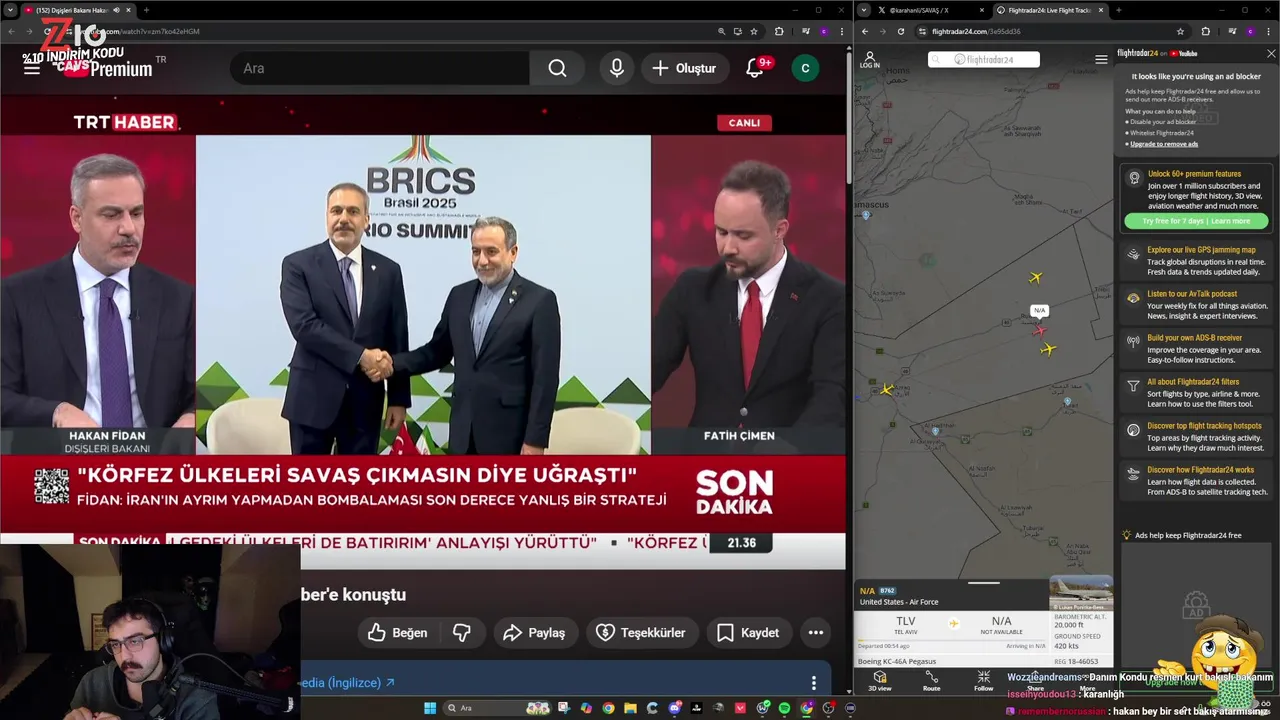Open the YouTube hamburger guide menu
The height and width of the screenshot is (720, 1280).
pos(32,68)
